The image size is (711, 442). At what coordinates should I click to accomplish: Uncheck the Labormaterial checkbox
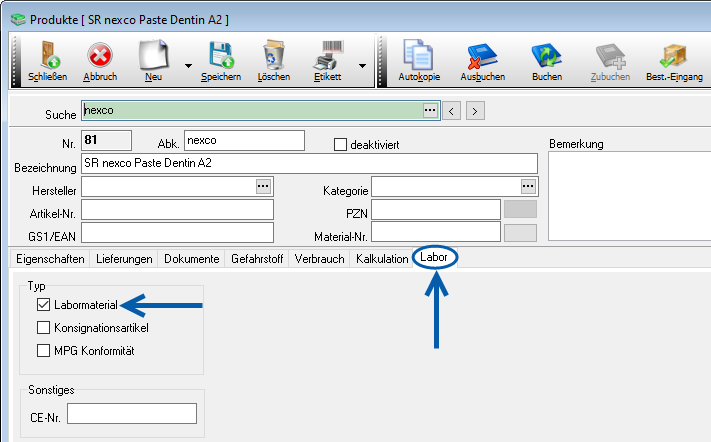pyautogui.click(x=43, y=305)
